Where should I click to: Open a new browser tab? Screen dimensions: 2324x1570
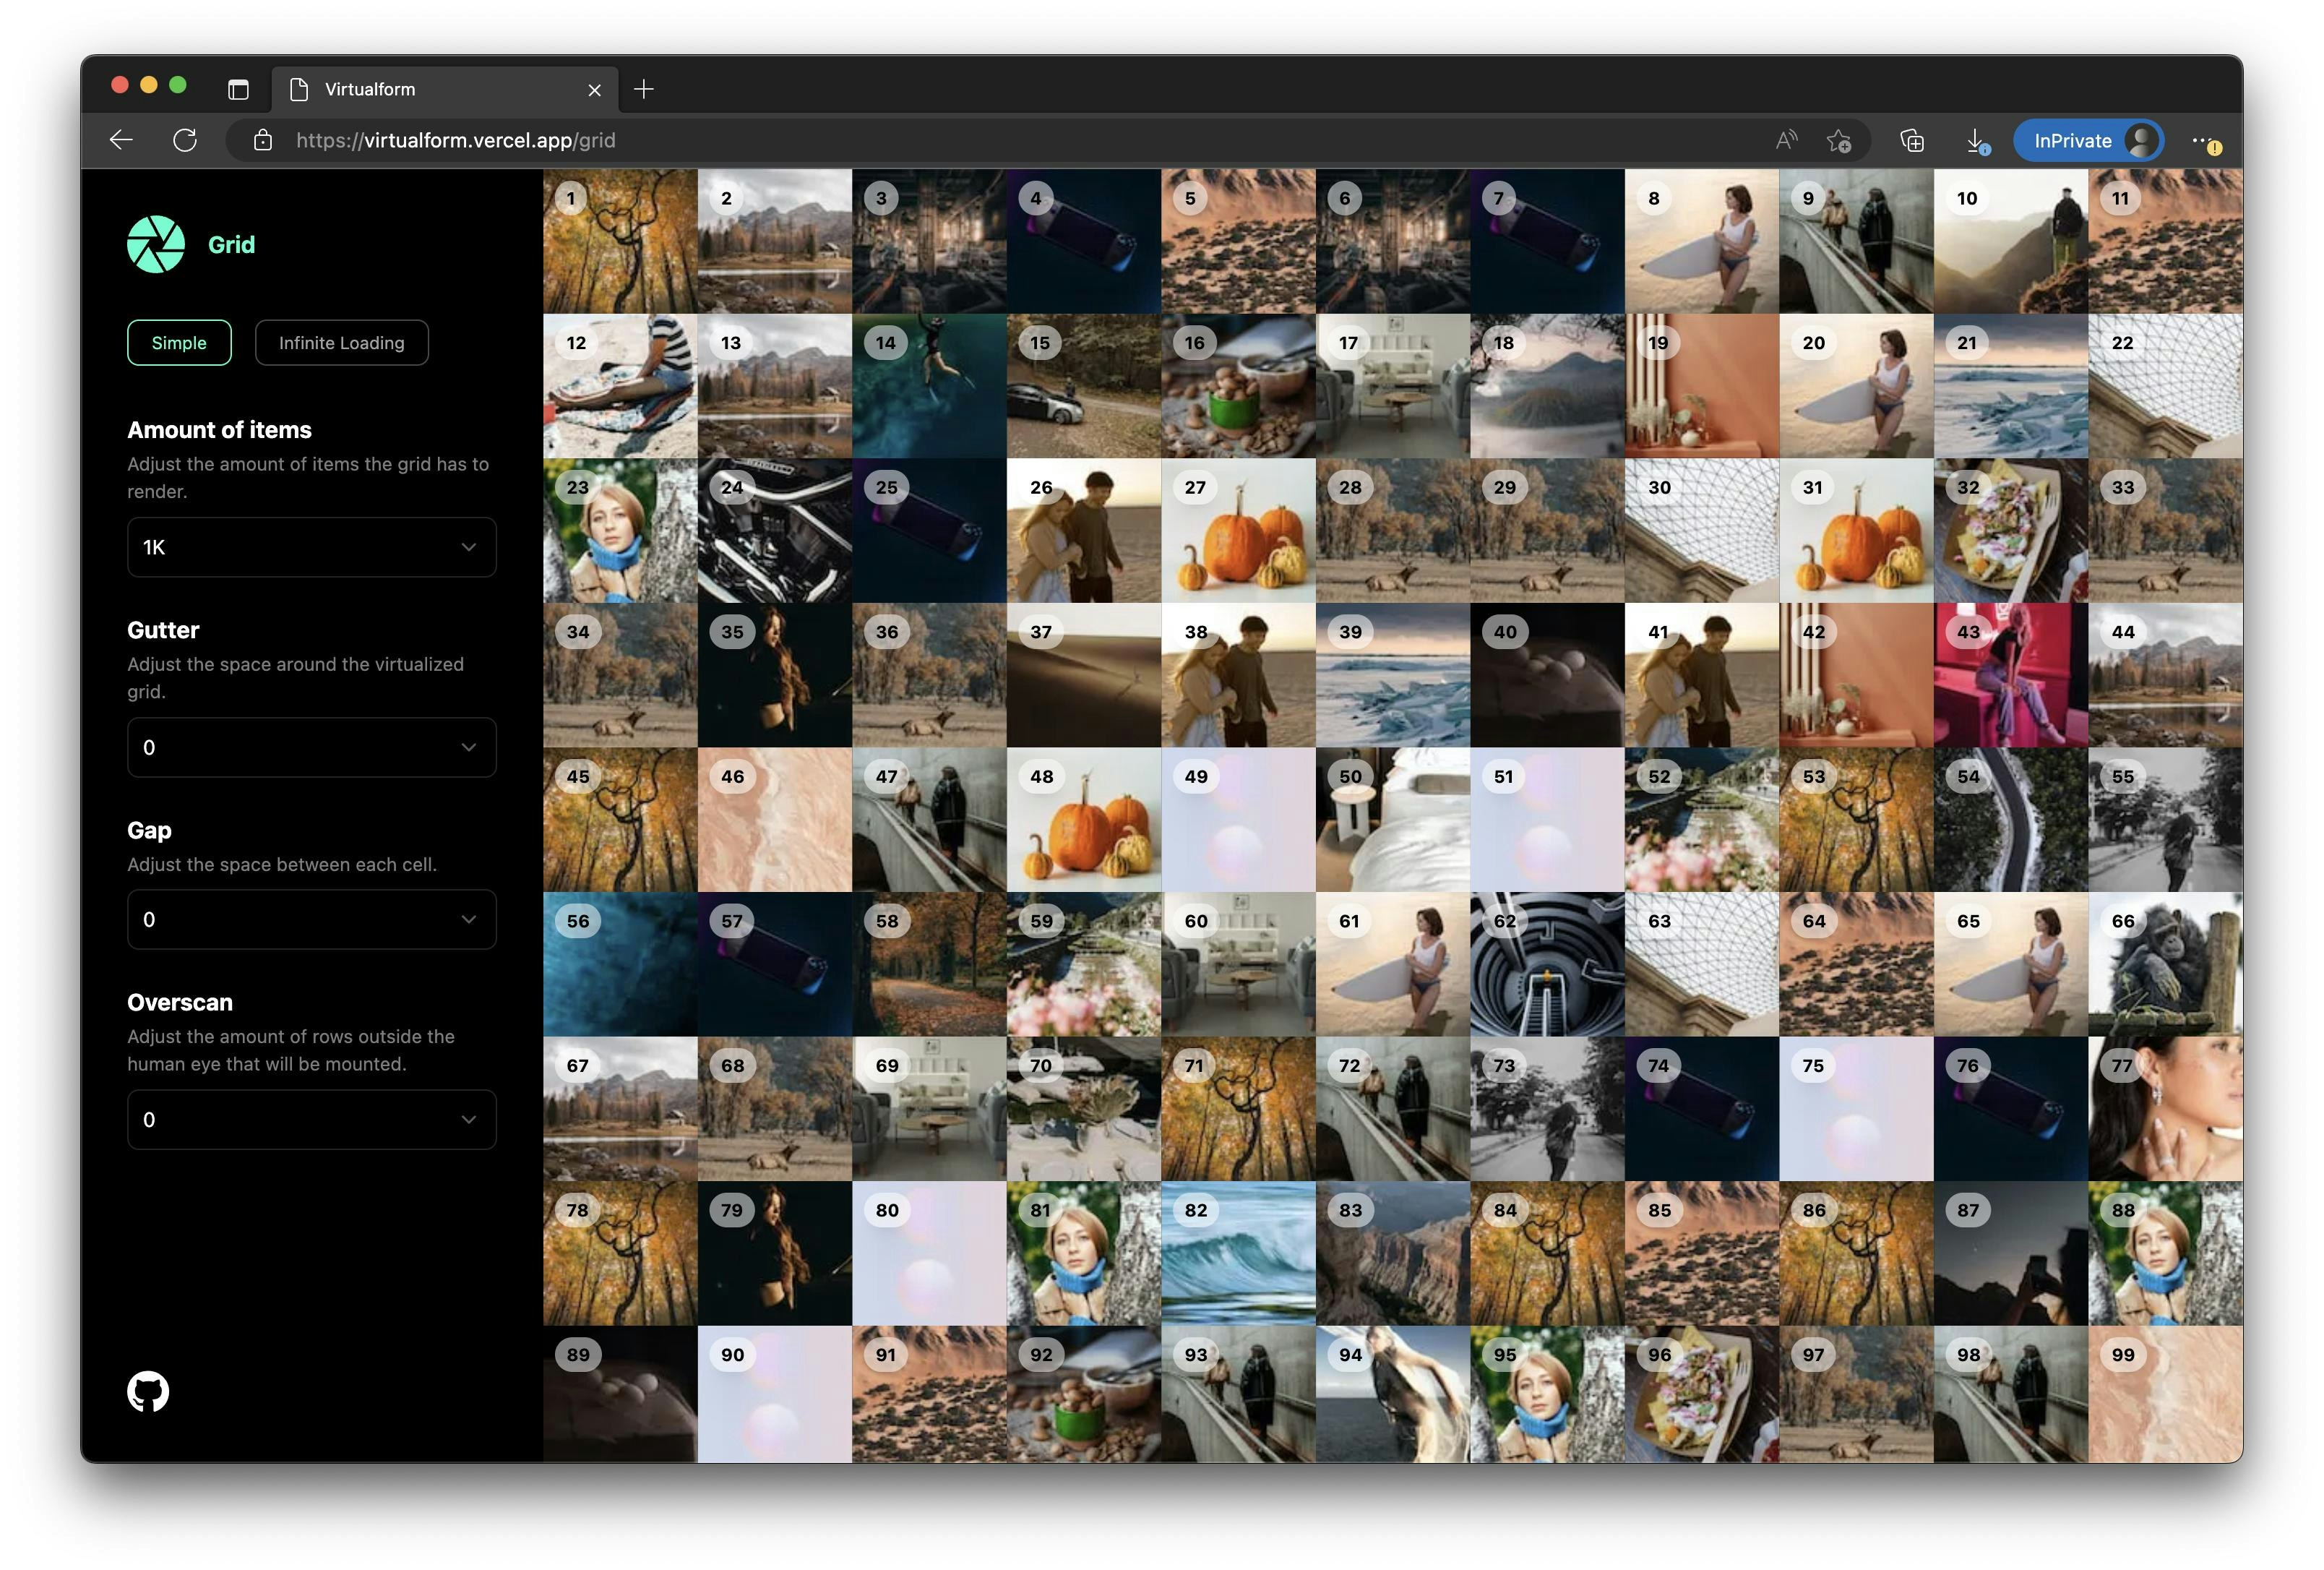point(644,89)
